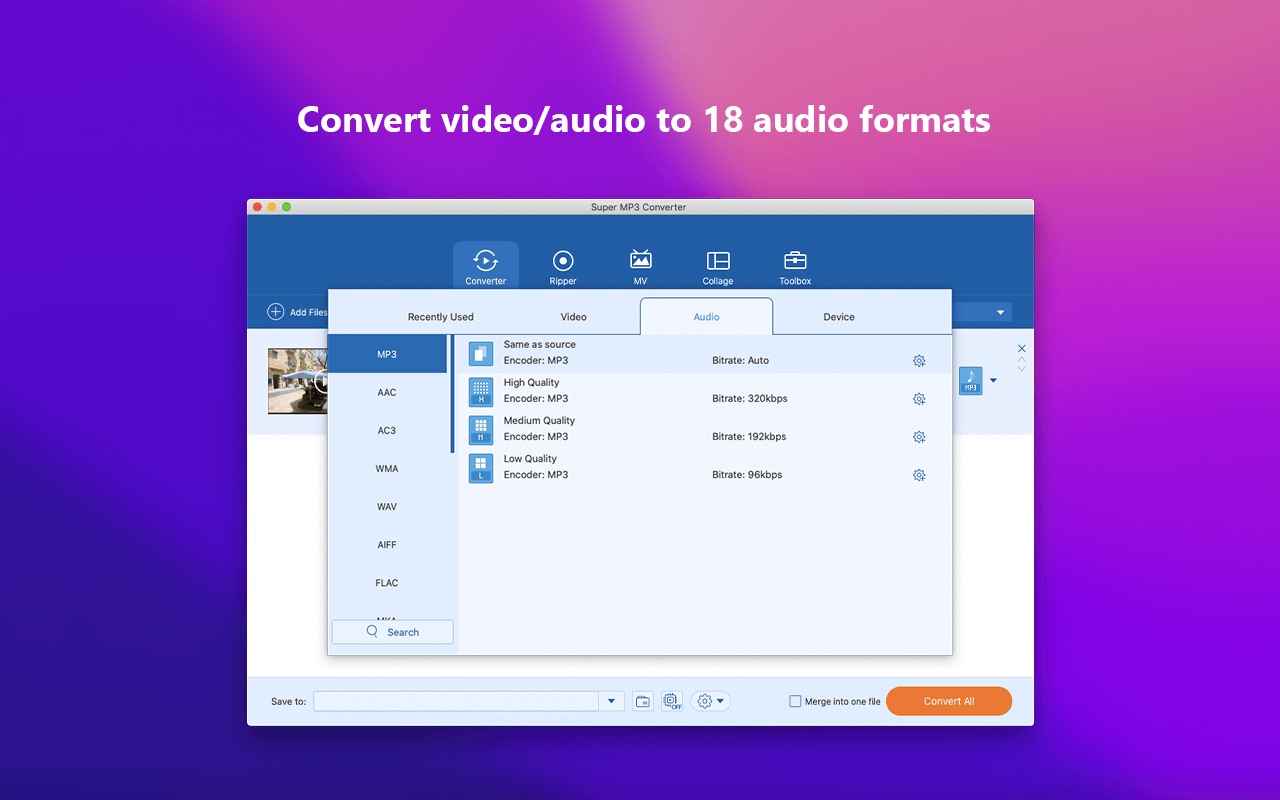Select AIFF in the format list
This screenshot has width=1280, height=800.
click(x=387, y=544)
